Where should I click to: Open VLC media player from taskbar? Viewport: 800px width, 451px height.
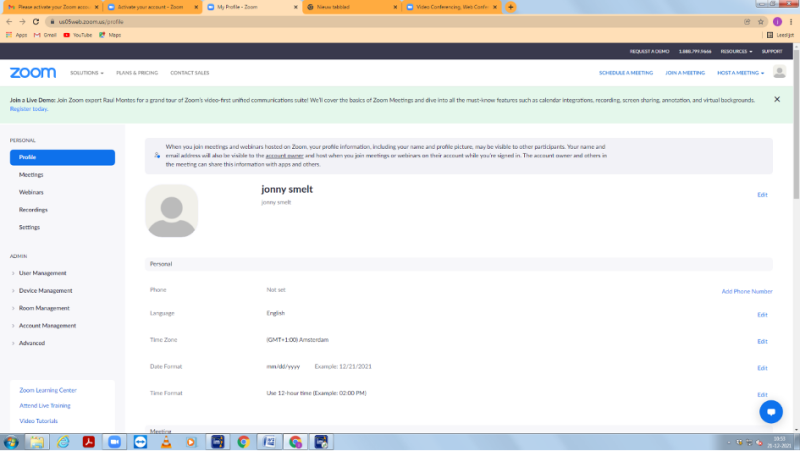pos(166,442)
